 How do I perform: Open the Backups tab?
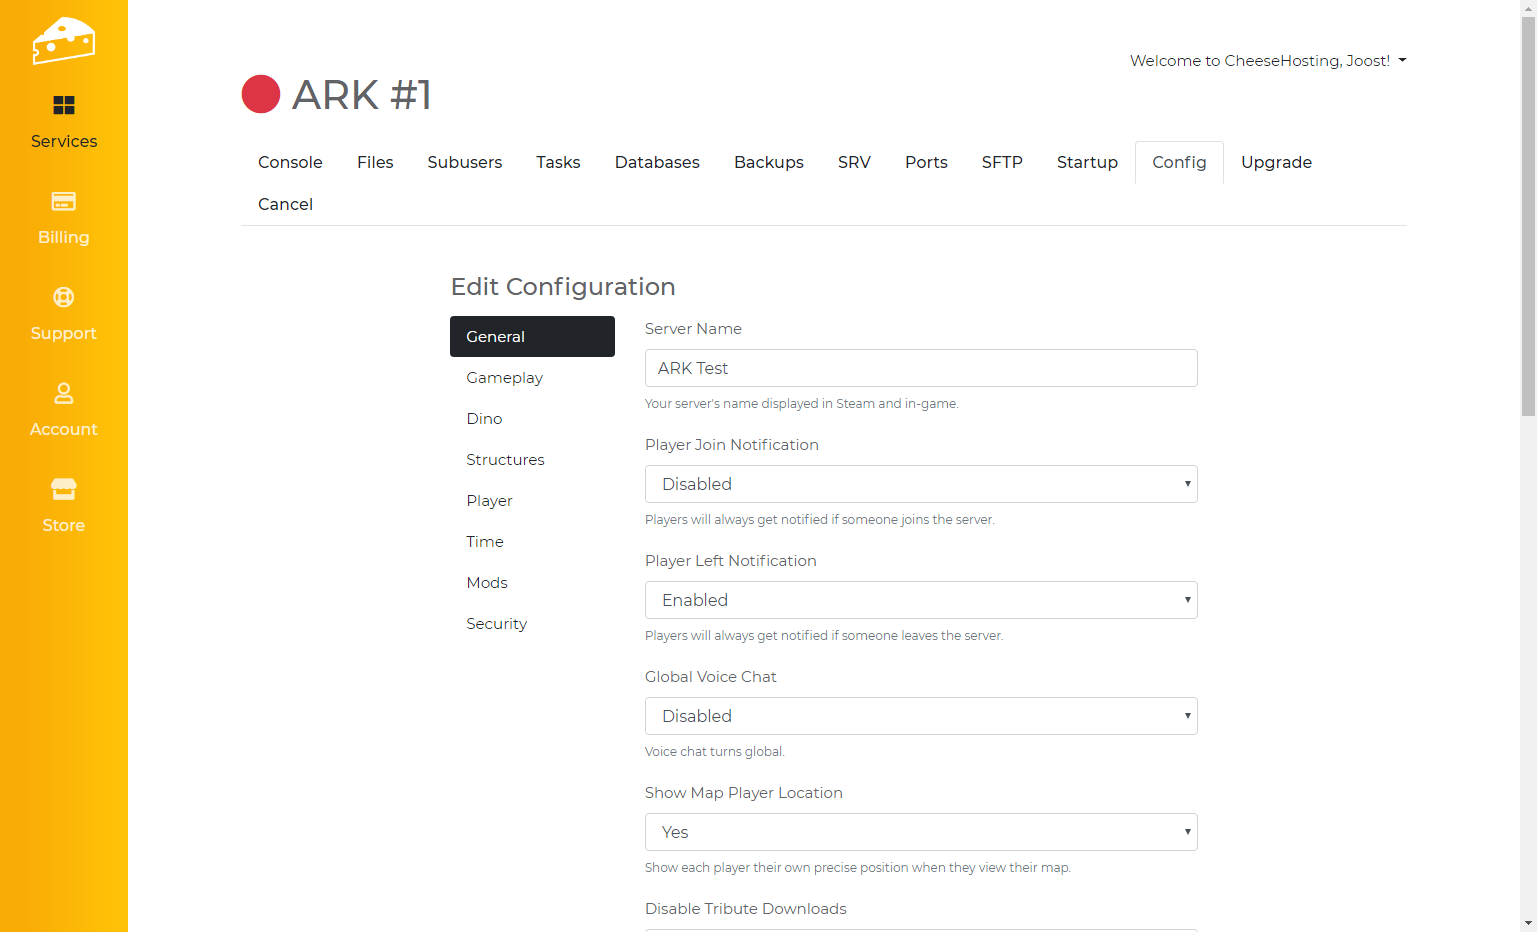tap(768, 162)
